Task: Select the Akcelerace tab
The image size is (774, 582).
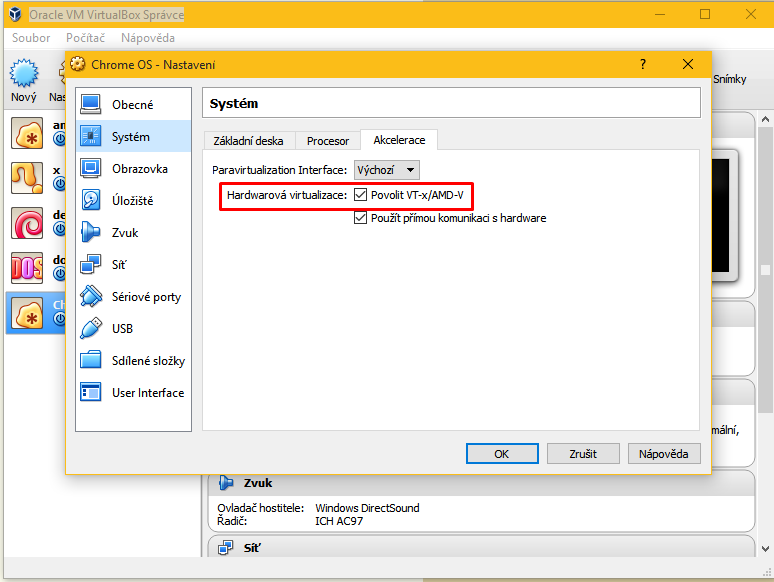Action: (x=399, y=140)
